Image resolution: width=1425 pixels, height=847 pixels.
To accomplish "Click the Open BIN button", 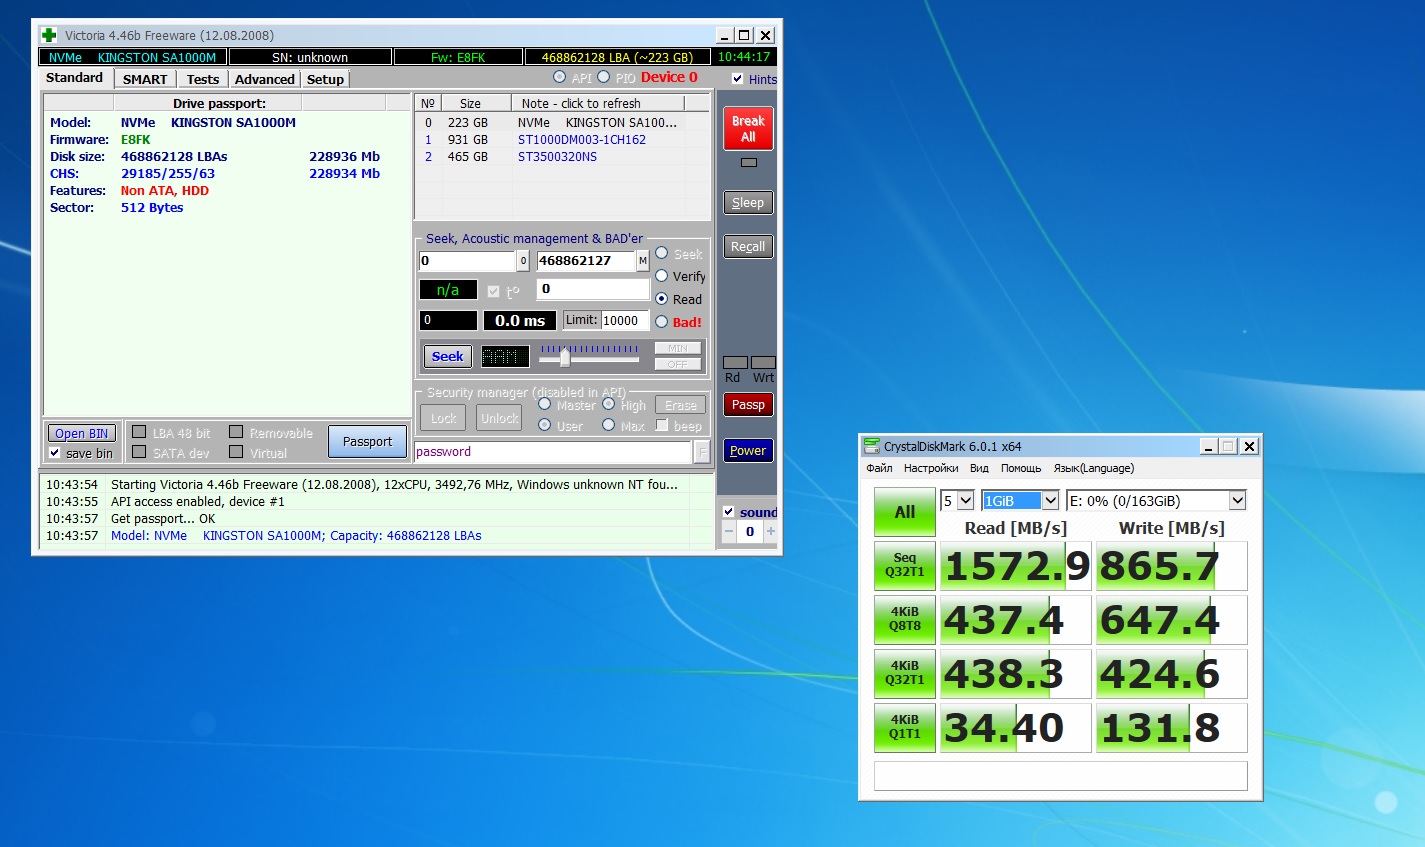I will pyautogui.click(x=82, y=433).
